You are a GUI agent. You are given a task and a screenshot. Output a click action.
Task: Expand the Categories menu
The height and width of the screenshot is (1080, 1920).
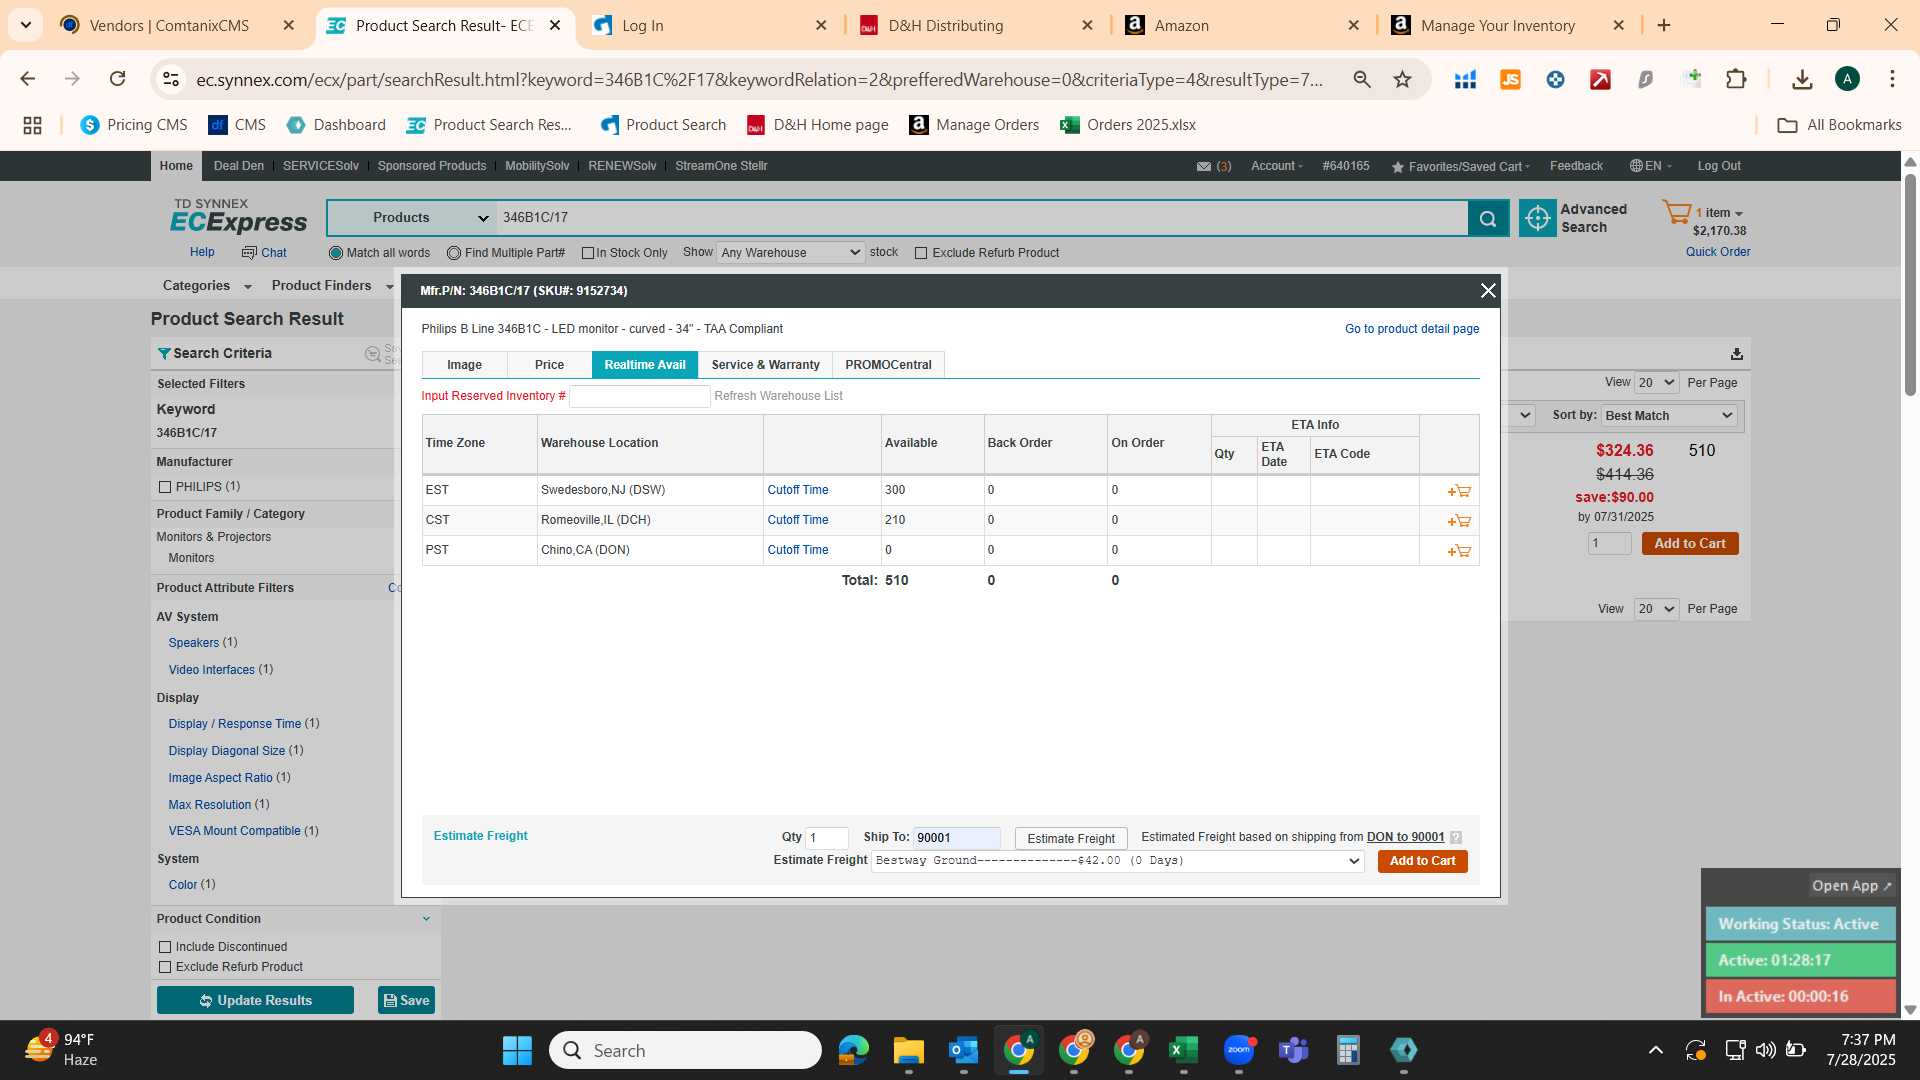(207, 286)
